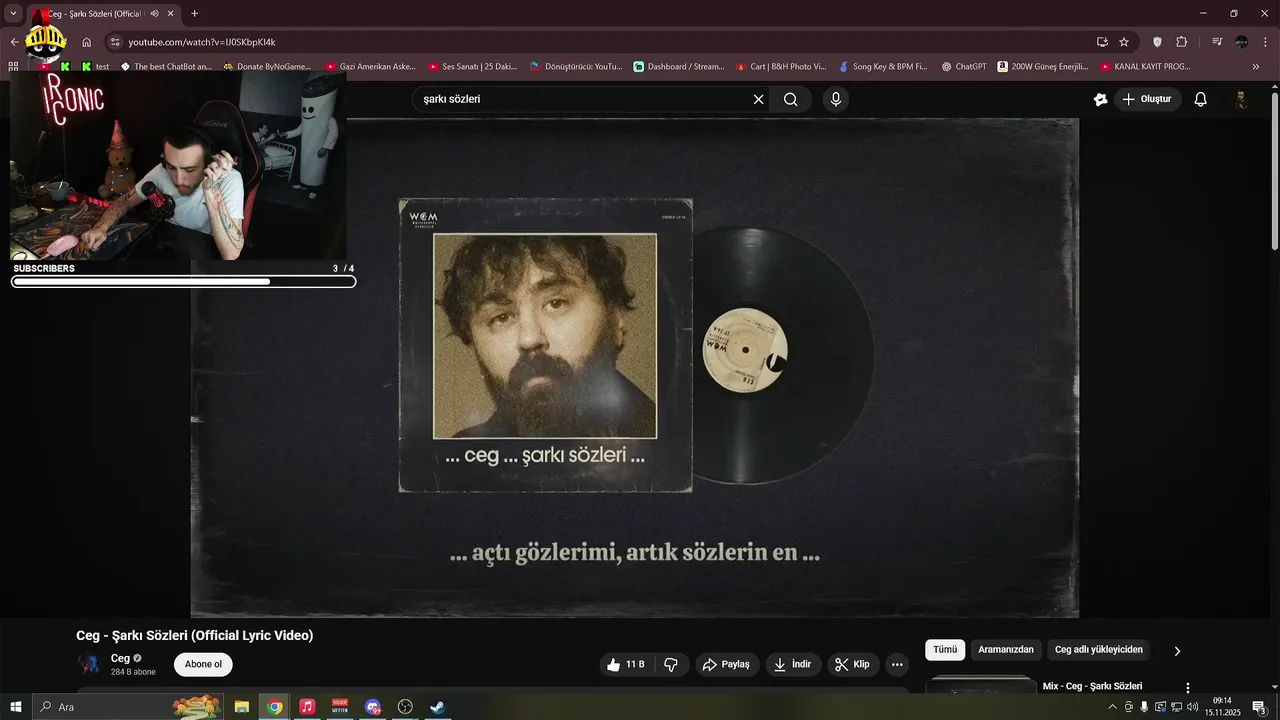
Task: Open a new browser tab
Action: click(x=194, y=14)
